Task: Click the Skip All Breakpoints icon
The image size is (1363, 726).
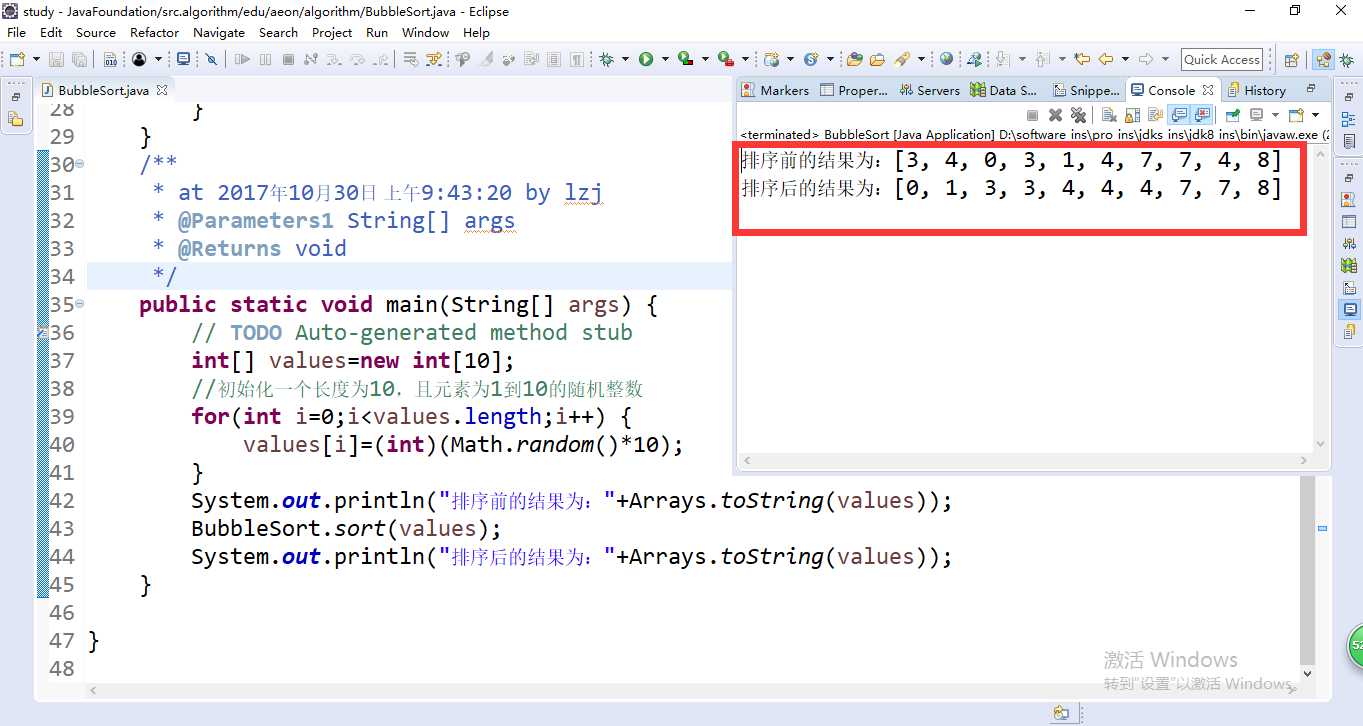Action: [211, 60]
